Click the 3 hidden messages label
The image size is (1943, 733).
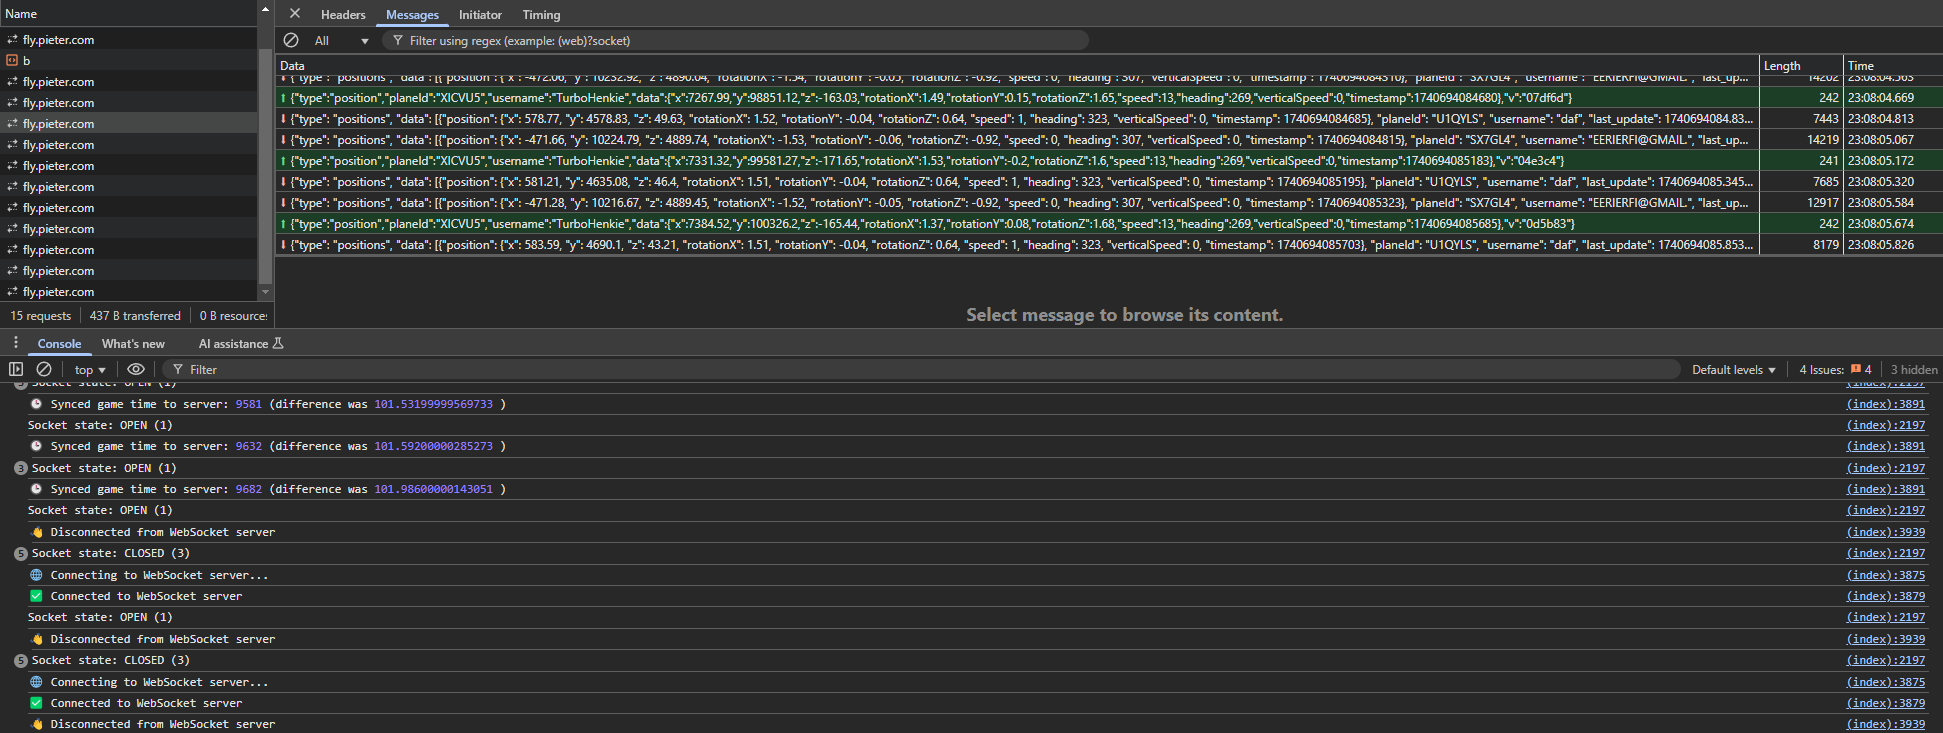1913,370
